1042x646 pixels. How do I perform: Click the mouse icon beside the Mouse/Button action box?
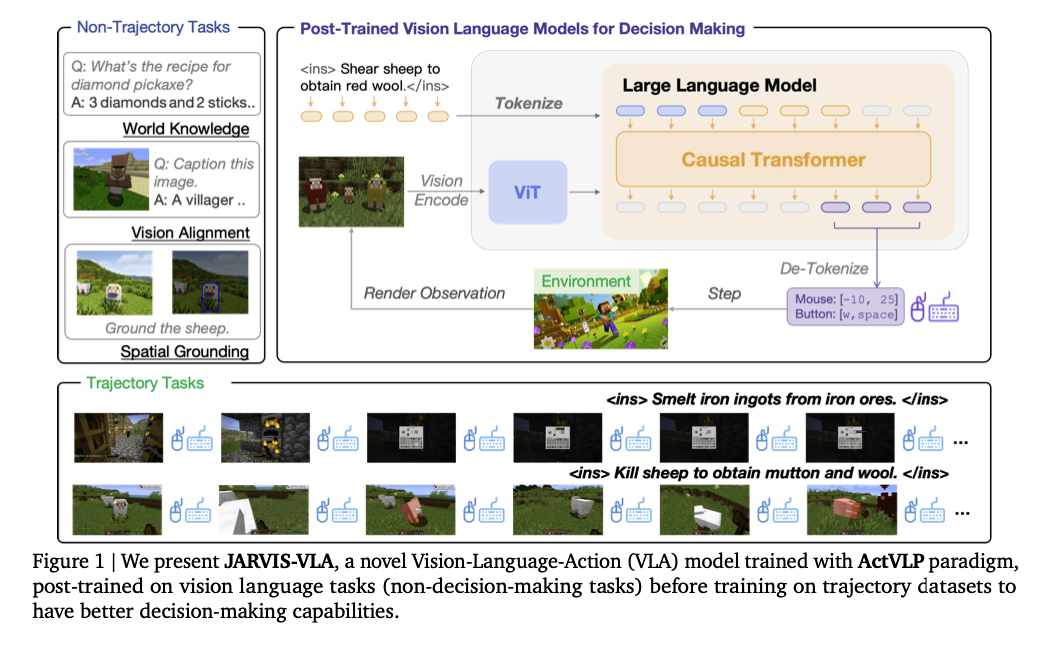tap(918, 308)
